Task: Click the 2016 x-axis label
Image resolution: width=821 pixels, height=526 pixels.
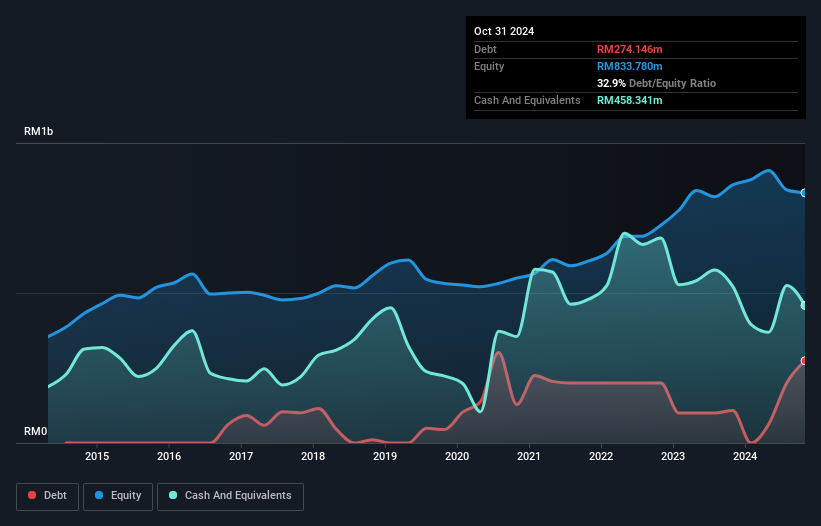Action: (x=169, y=456)
